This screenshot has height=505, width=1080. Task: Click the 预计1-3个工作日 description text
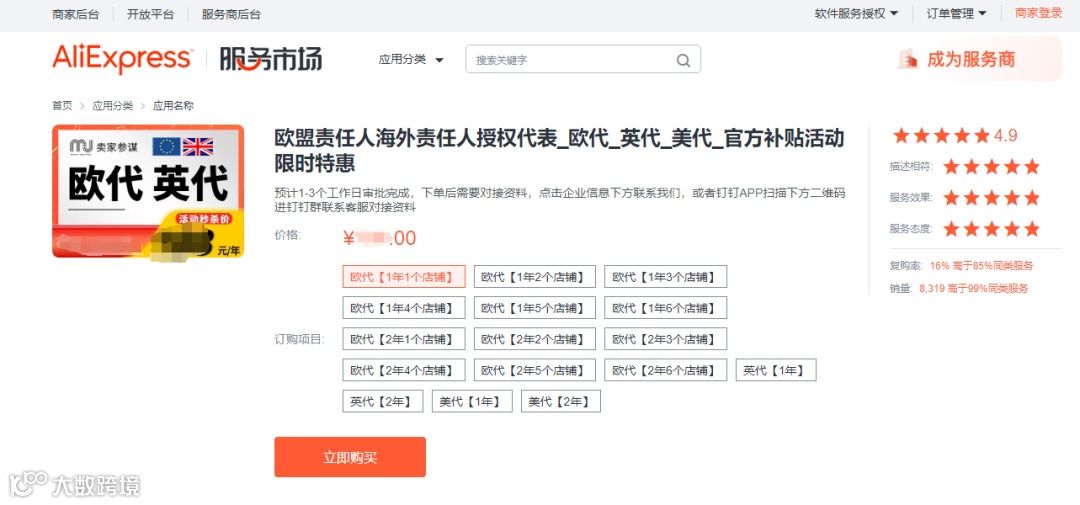[559, 200]
